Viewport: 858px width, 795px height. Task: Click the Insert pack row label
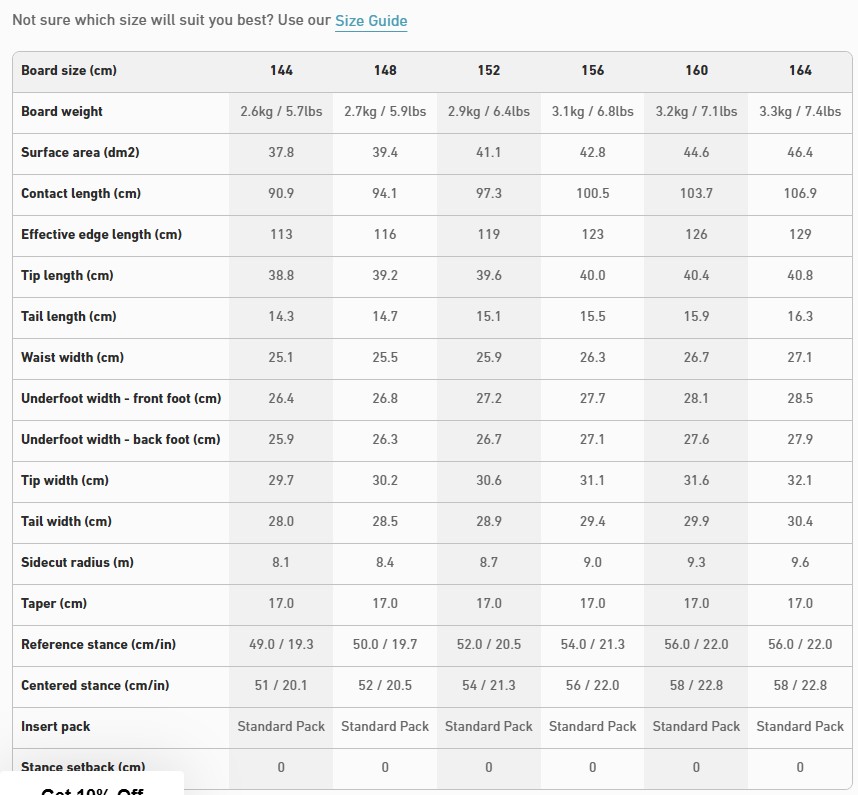tap(56, 727)
